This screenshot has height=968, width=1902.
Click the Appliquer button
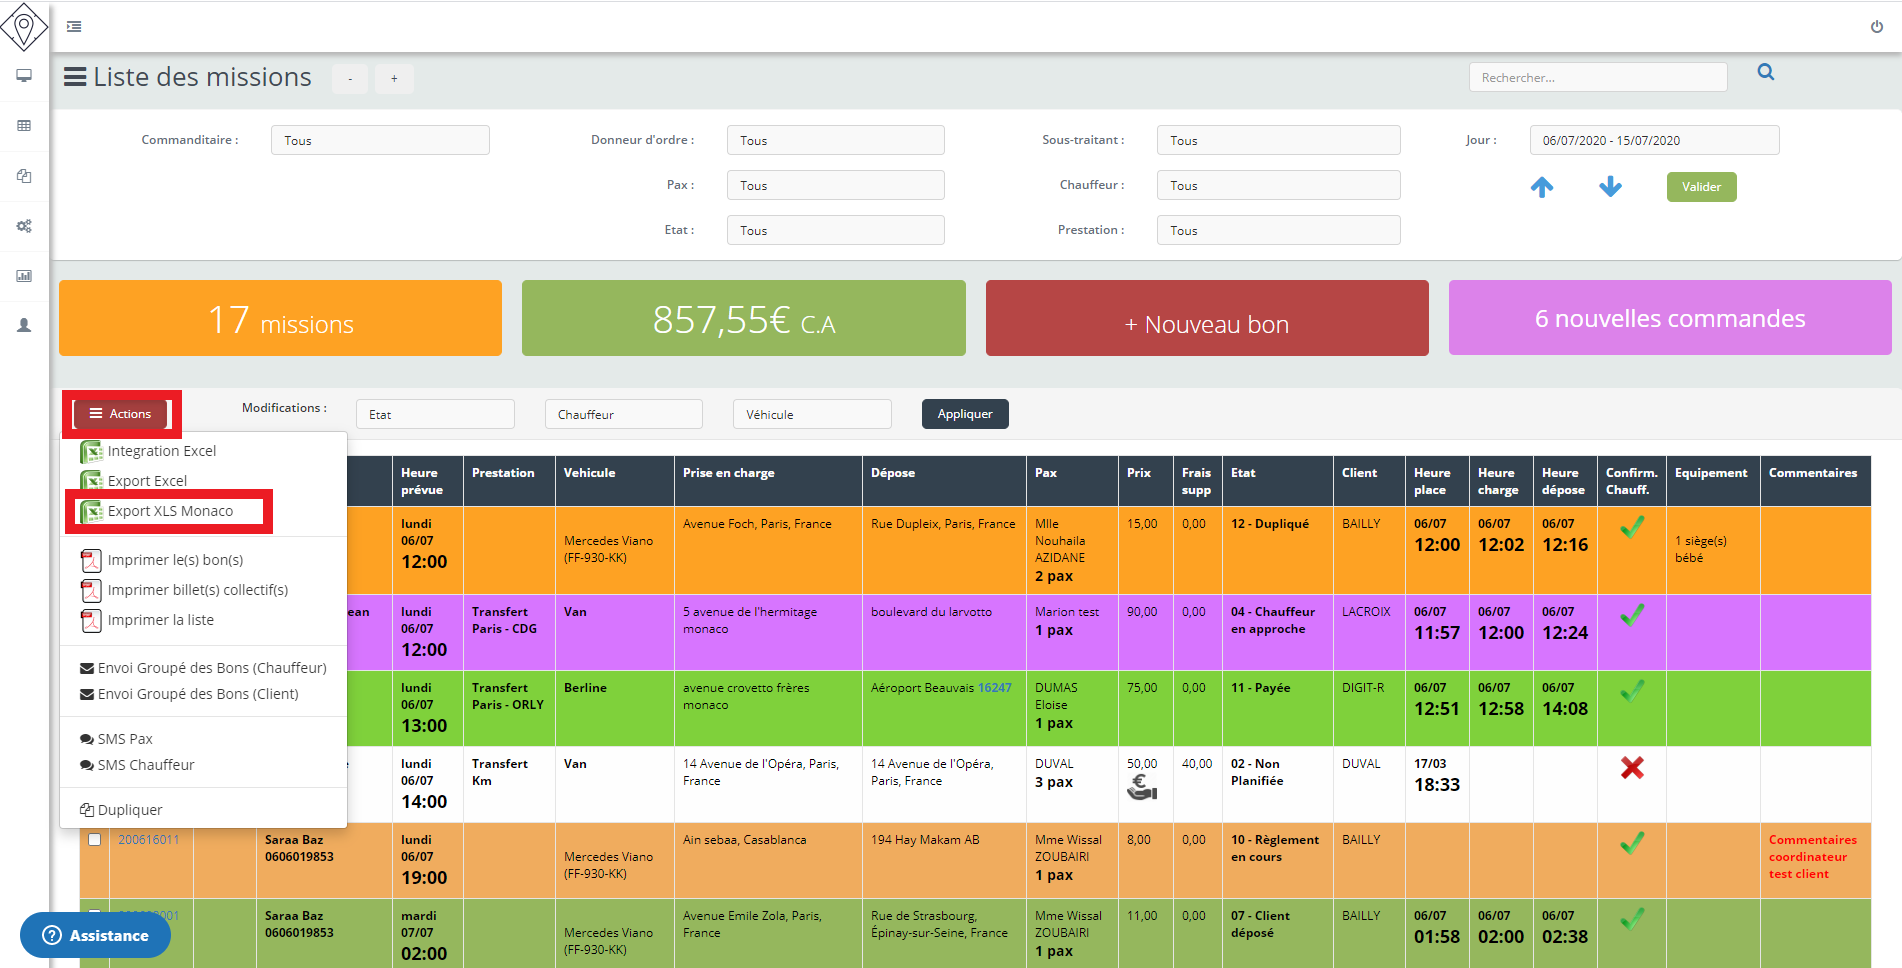coord(964,414)
